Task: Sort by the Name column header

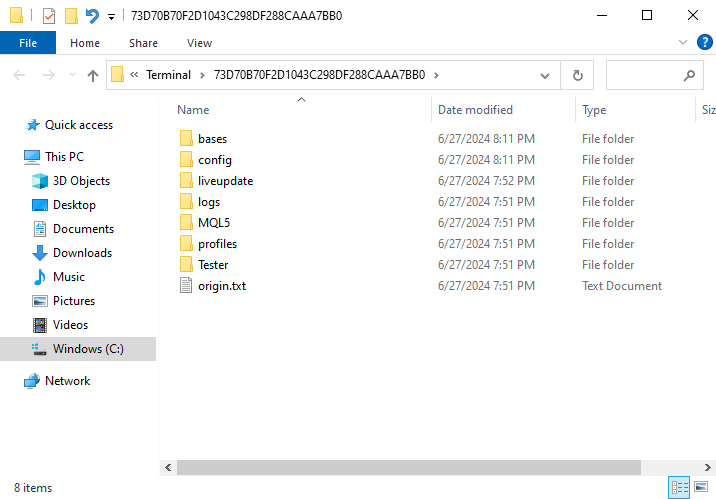Action: [x=193, y=110]
